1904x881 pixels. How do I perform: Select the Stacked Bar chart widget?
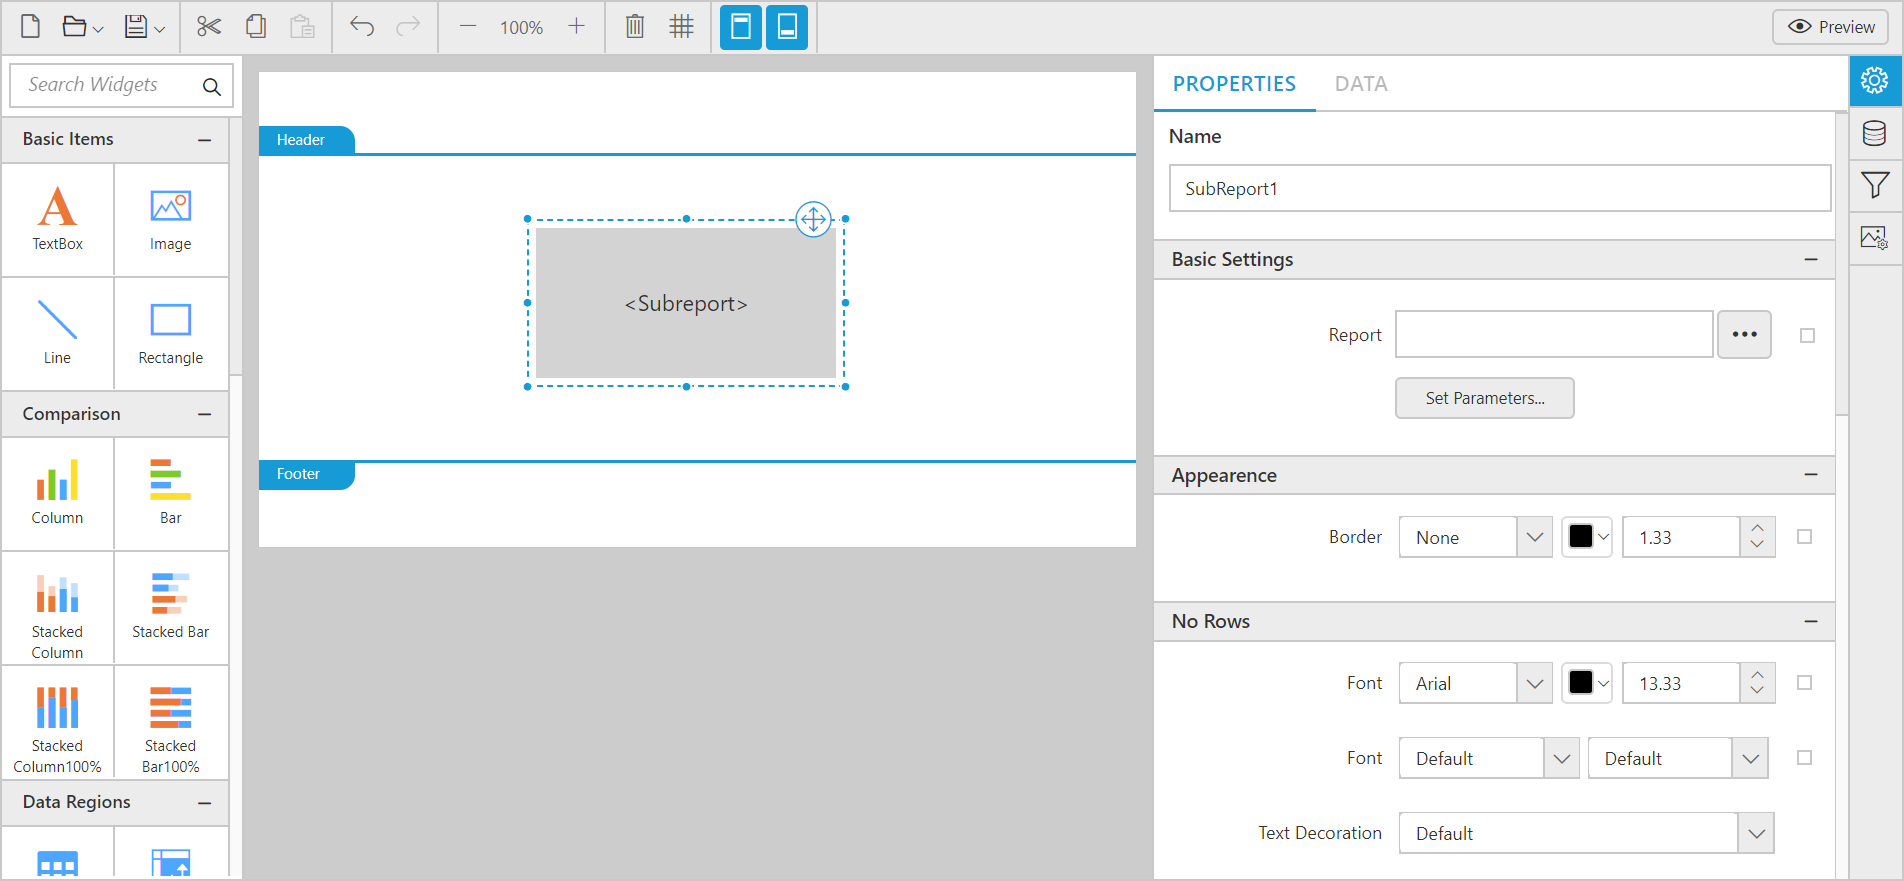(171, 607)
